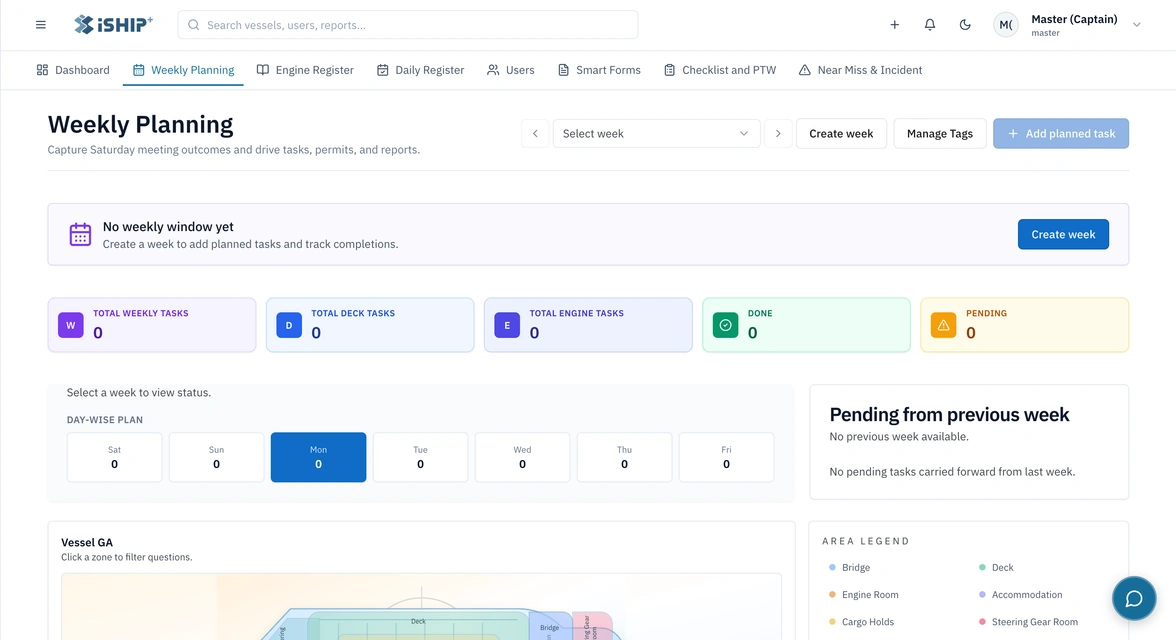Go to next week chevron

tap(778, 134)
